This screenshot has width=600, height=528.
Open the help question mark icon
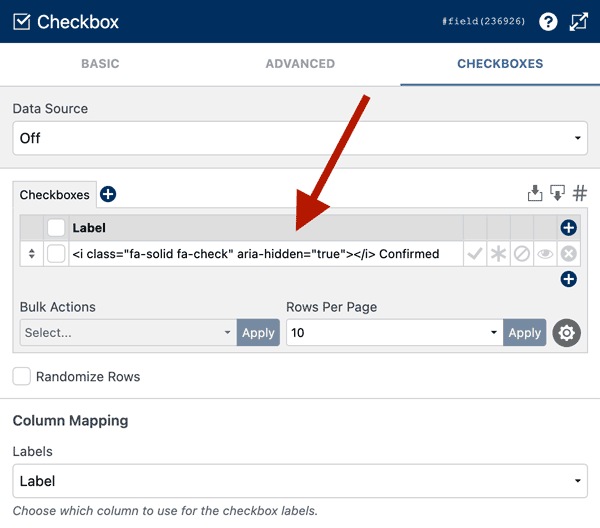(x=548, y=21)
